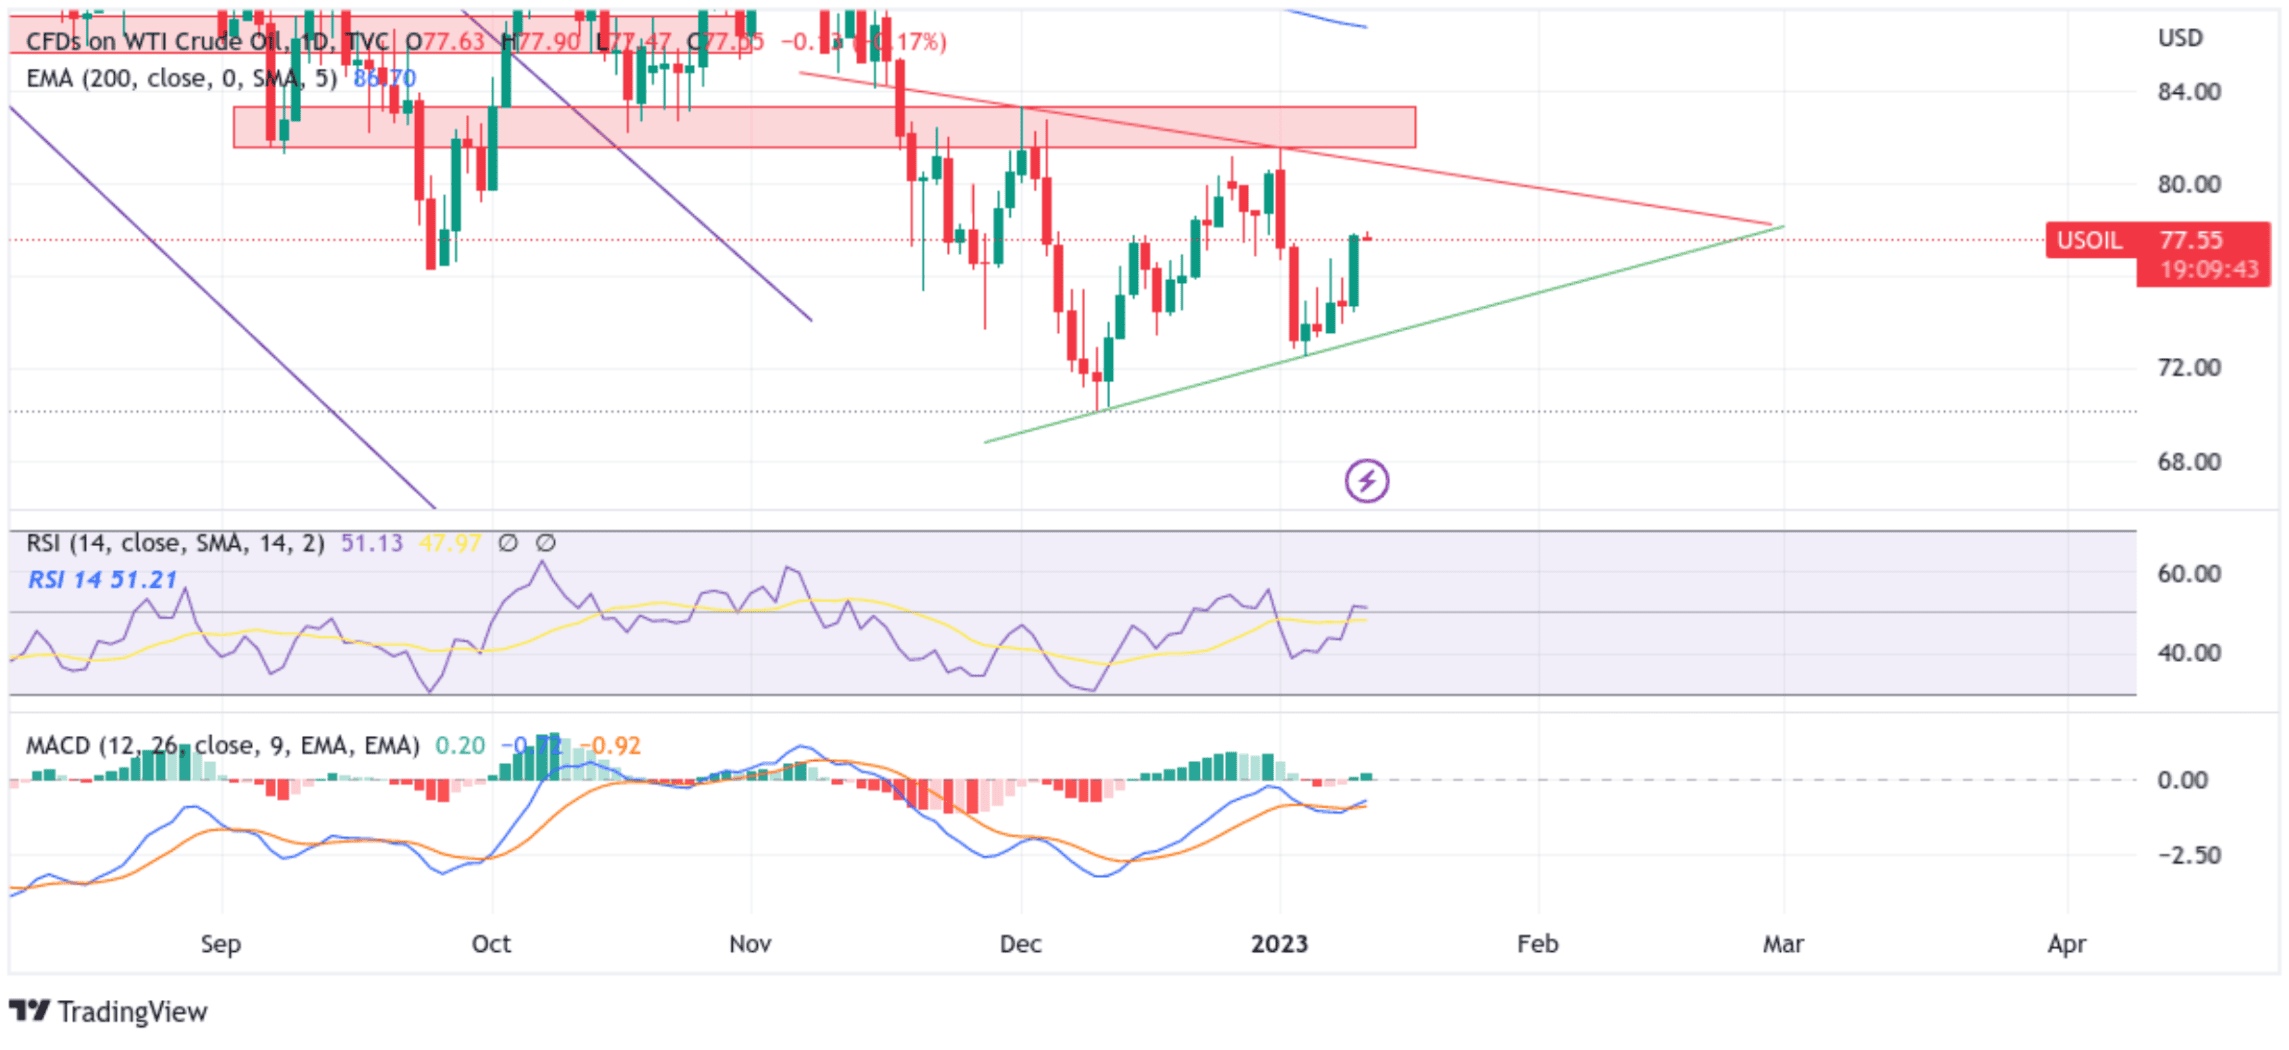The image size is (2289, 1050).
Task: Click the yellow 47.97 RSI SMA value
Action: (450, 543)
